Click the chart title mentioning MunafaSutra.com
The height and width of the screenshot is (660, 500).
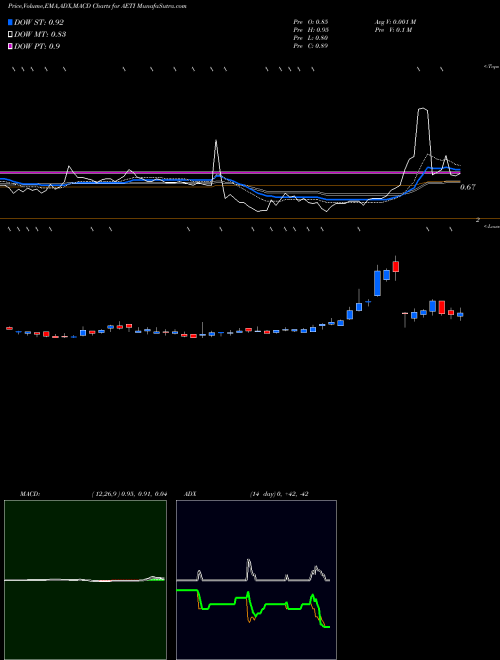(x=97, y=6)
